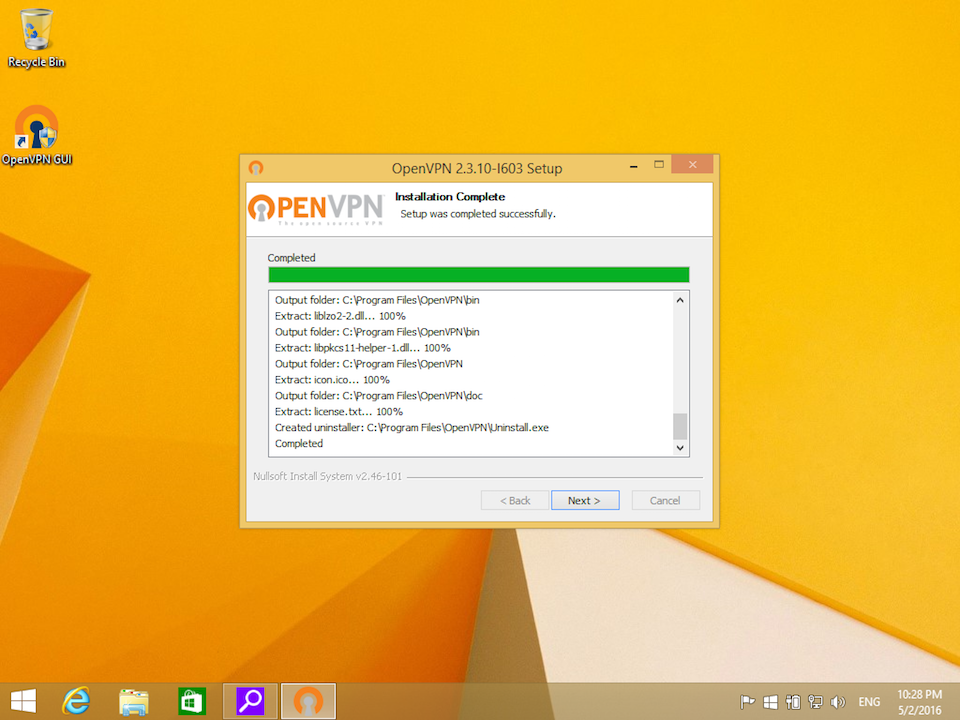Click the tray icon just left of the network icon
The image size is (960, 720).
(793, 702)
